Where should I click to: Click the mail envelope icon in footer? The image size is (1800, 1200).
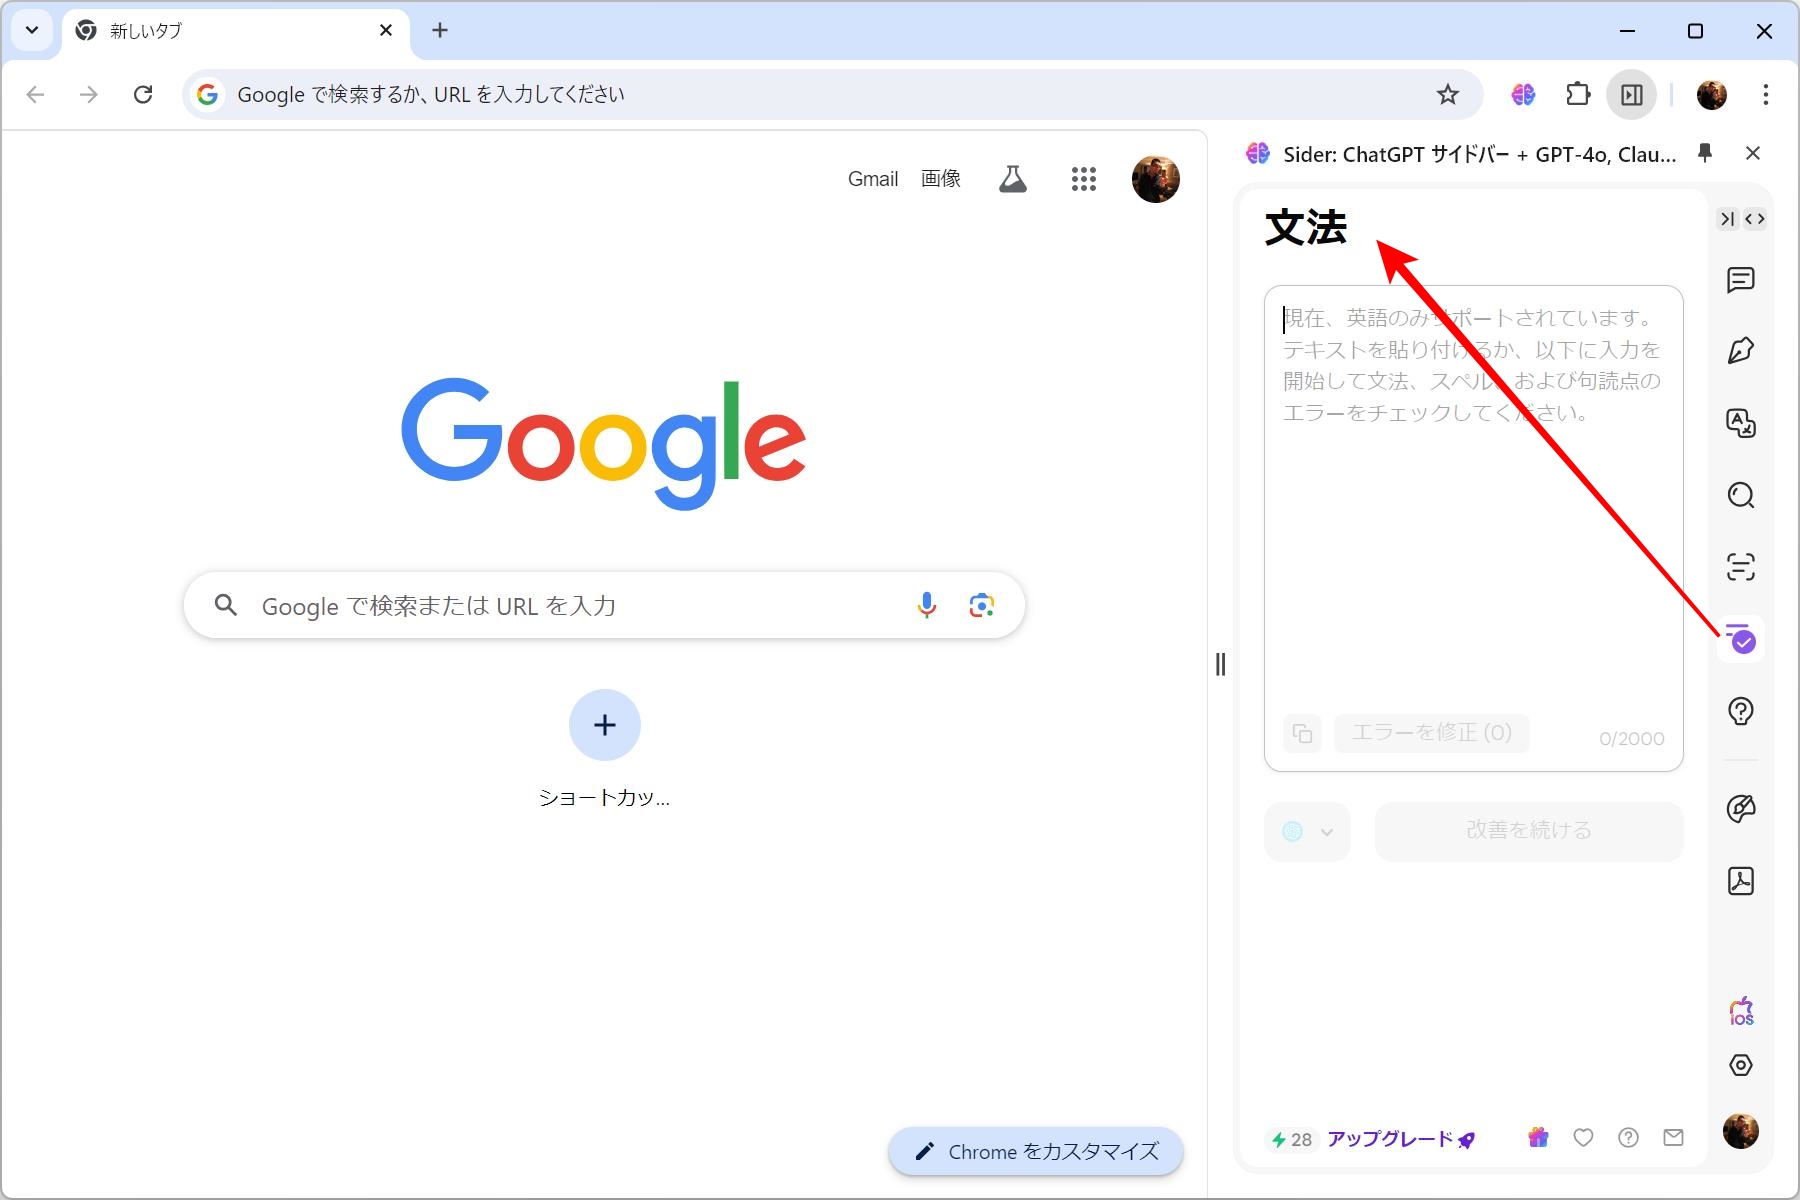click(1673, 1137)
